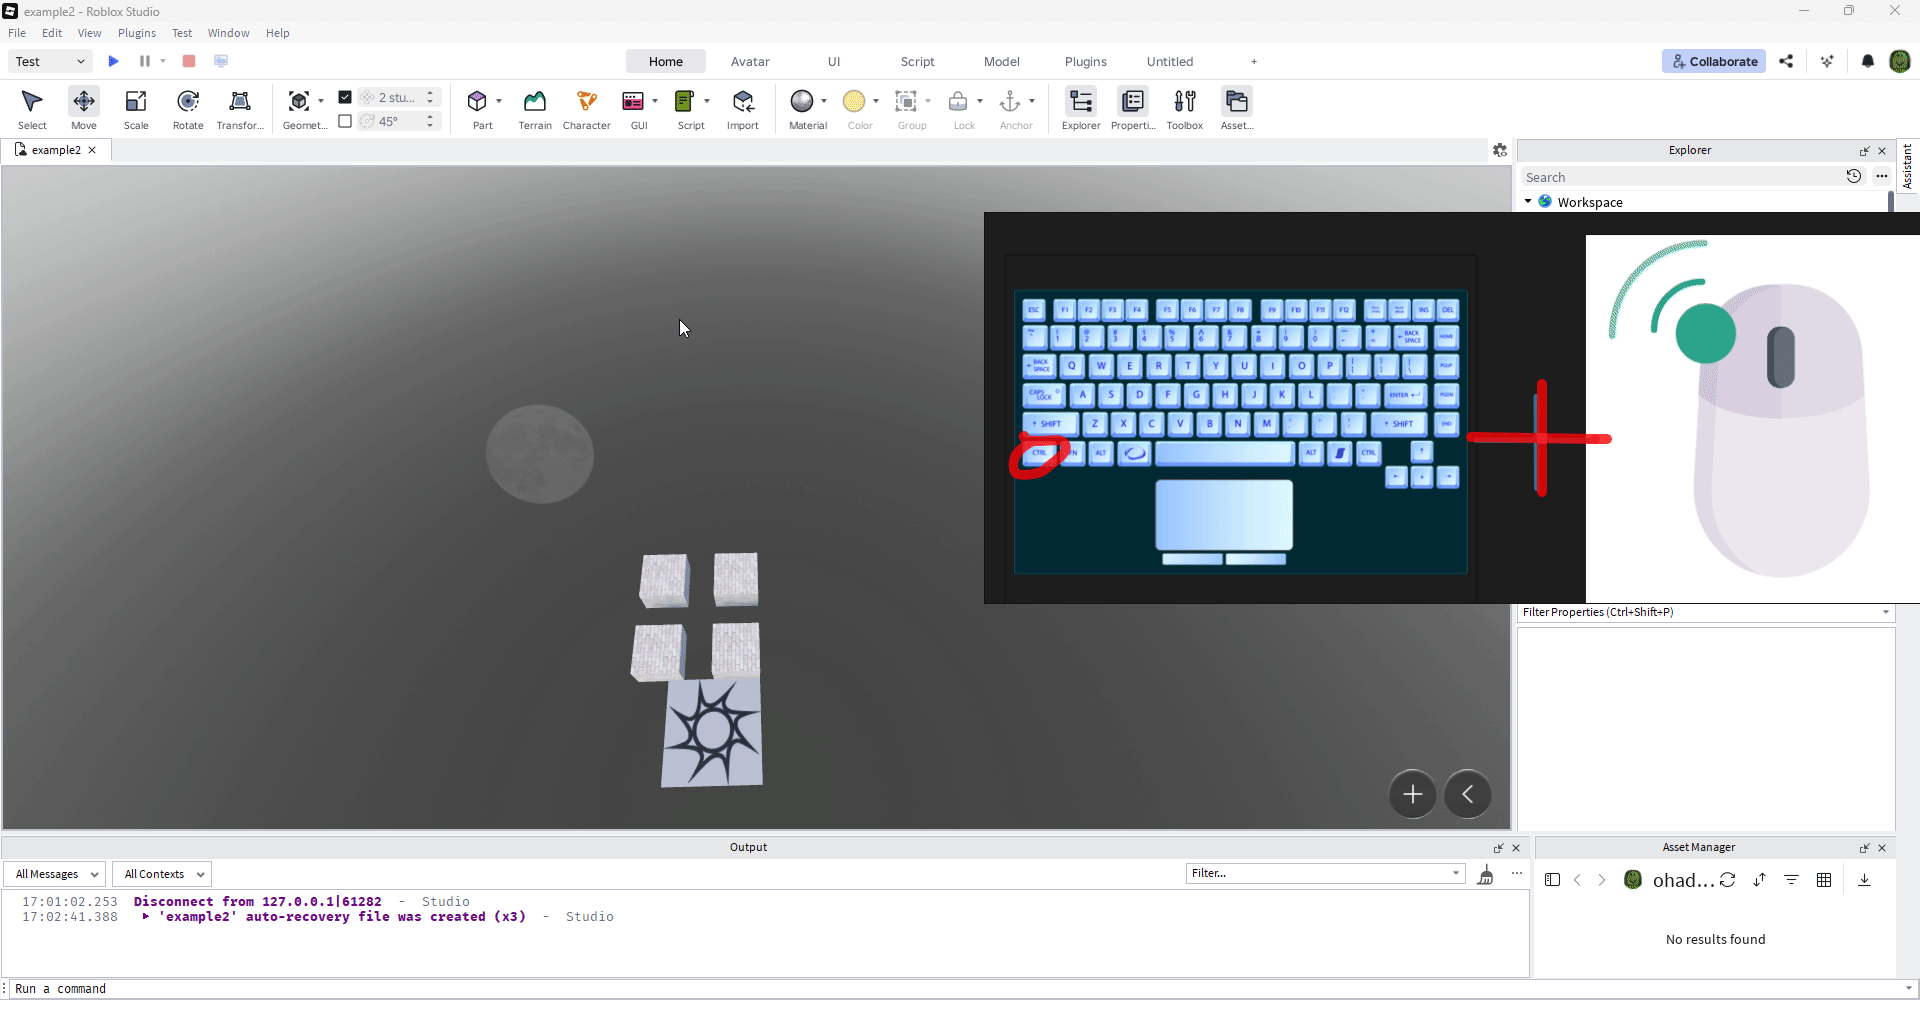The height and width of the screenshot is (1032, 1920).
Task: Activate the Rotate tool
Action: (188, 108)
